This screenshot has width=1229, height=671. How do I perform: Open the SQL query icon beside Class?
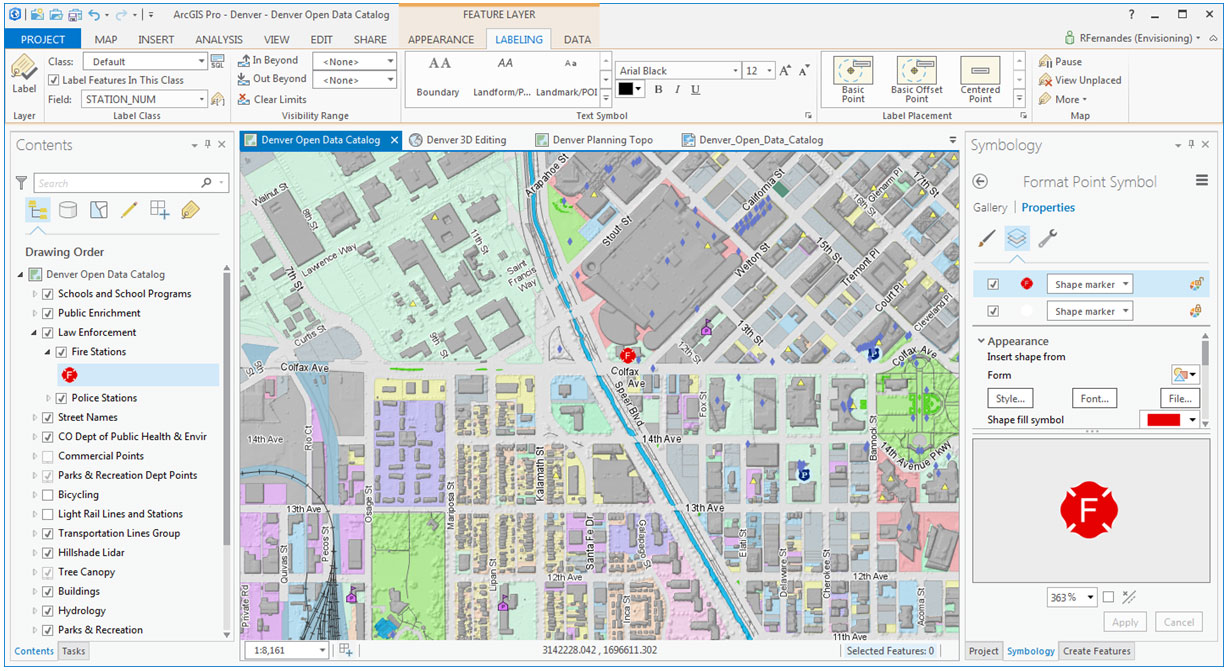218,62
